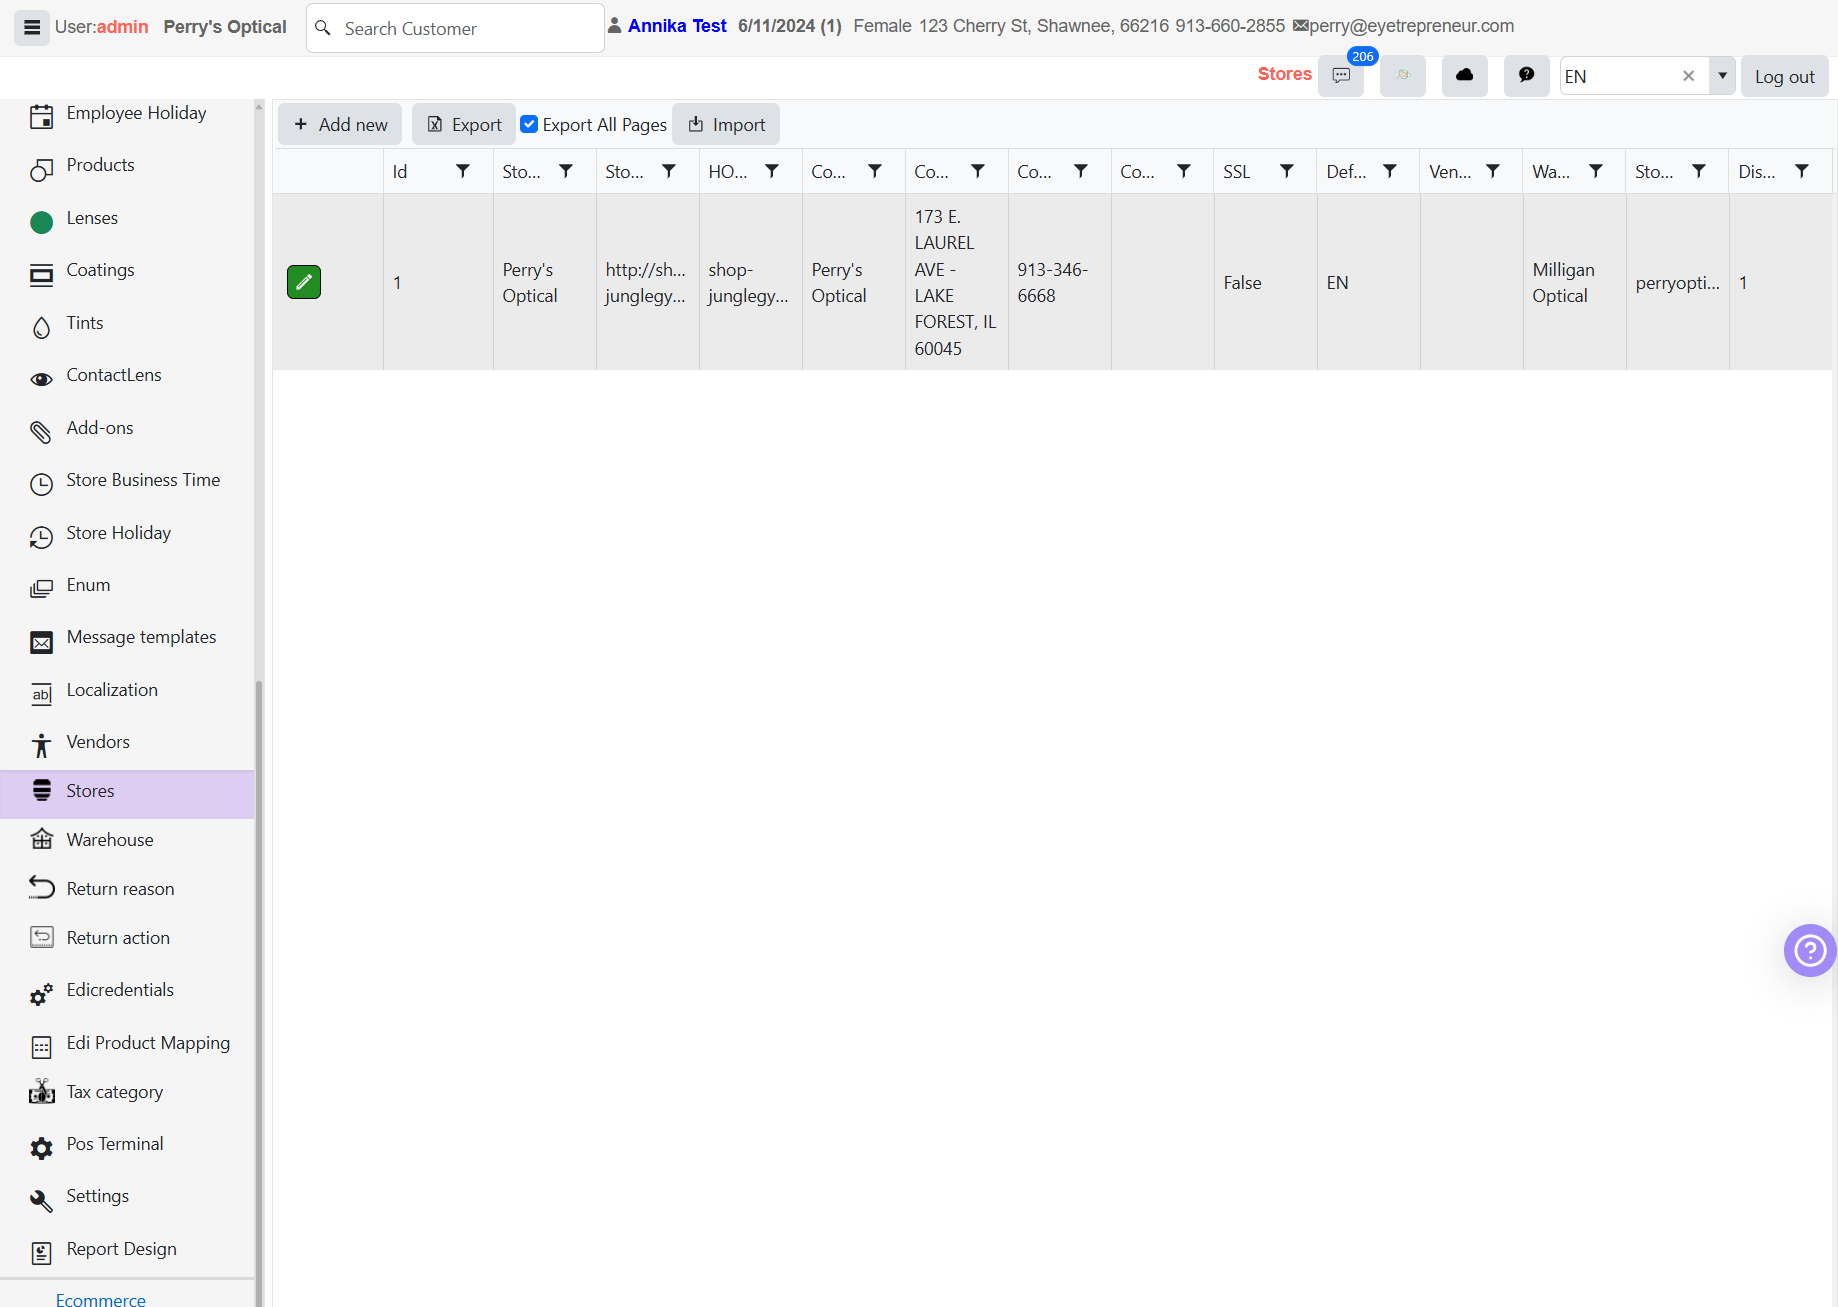This screenshot has width=1838, height=1307.
Task: Uncheck Export All Pages checkbox
Action: (529, 124)
